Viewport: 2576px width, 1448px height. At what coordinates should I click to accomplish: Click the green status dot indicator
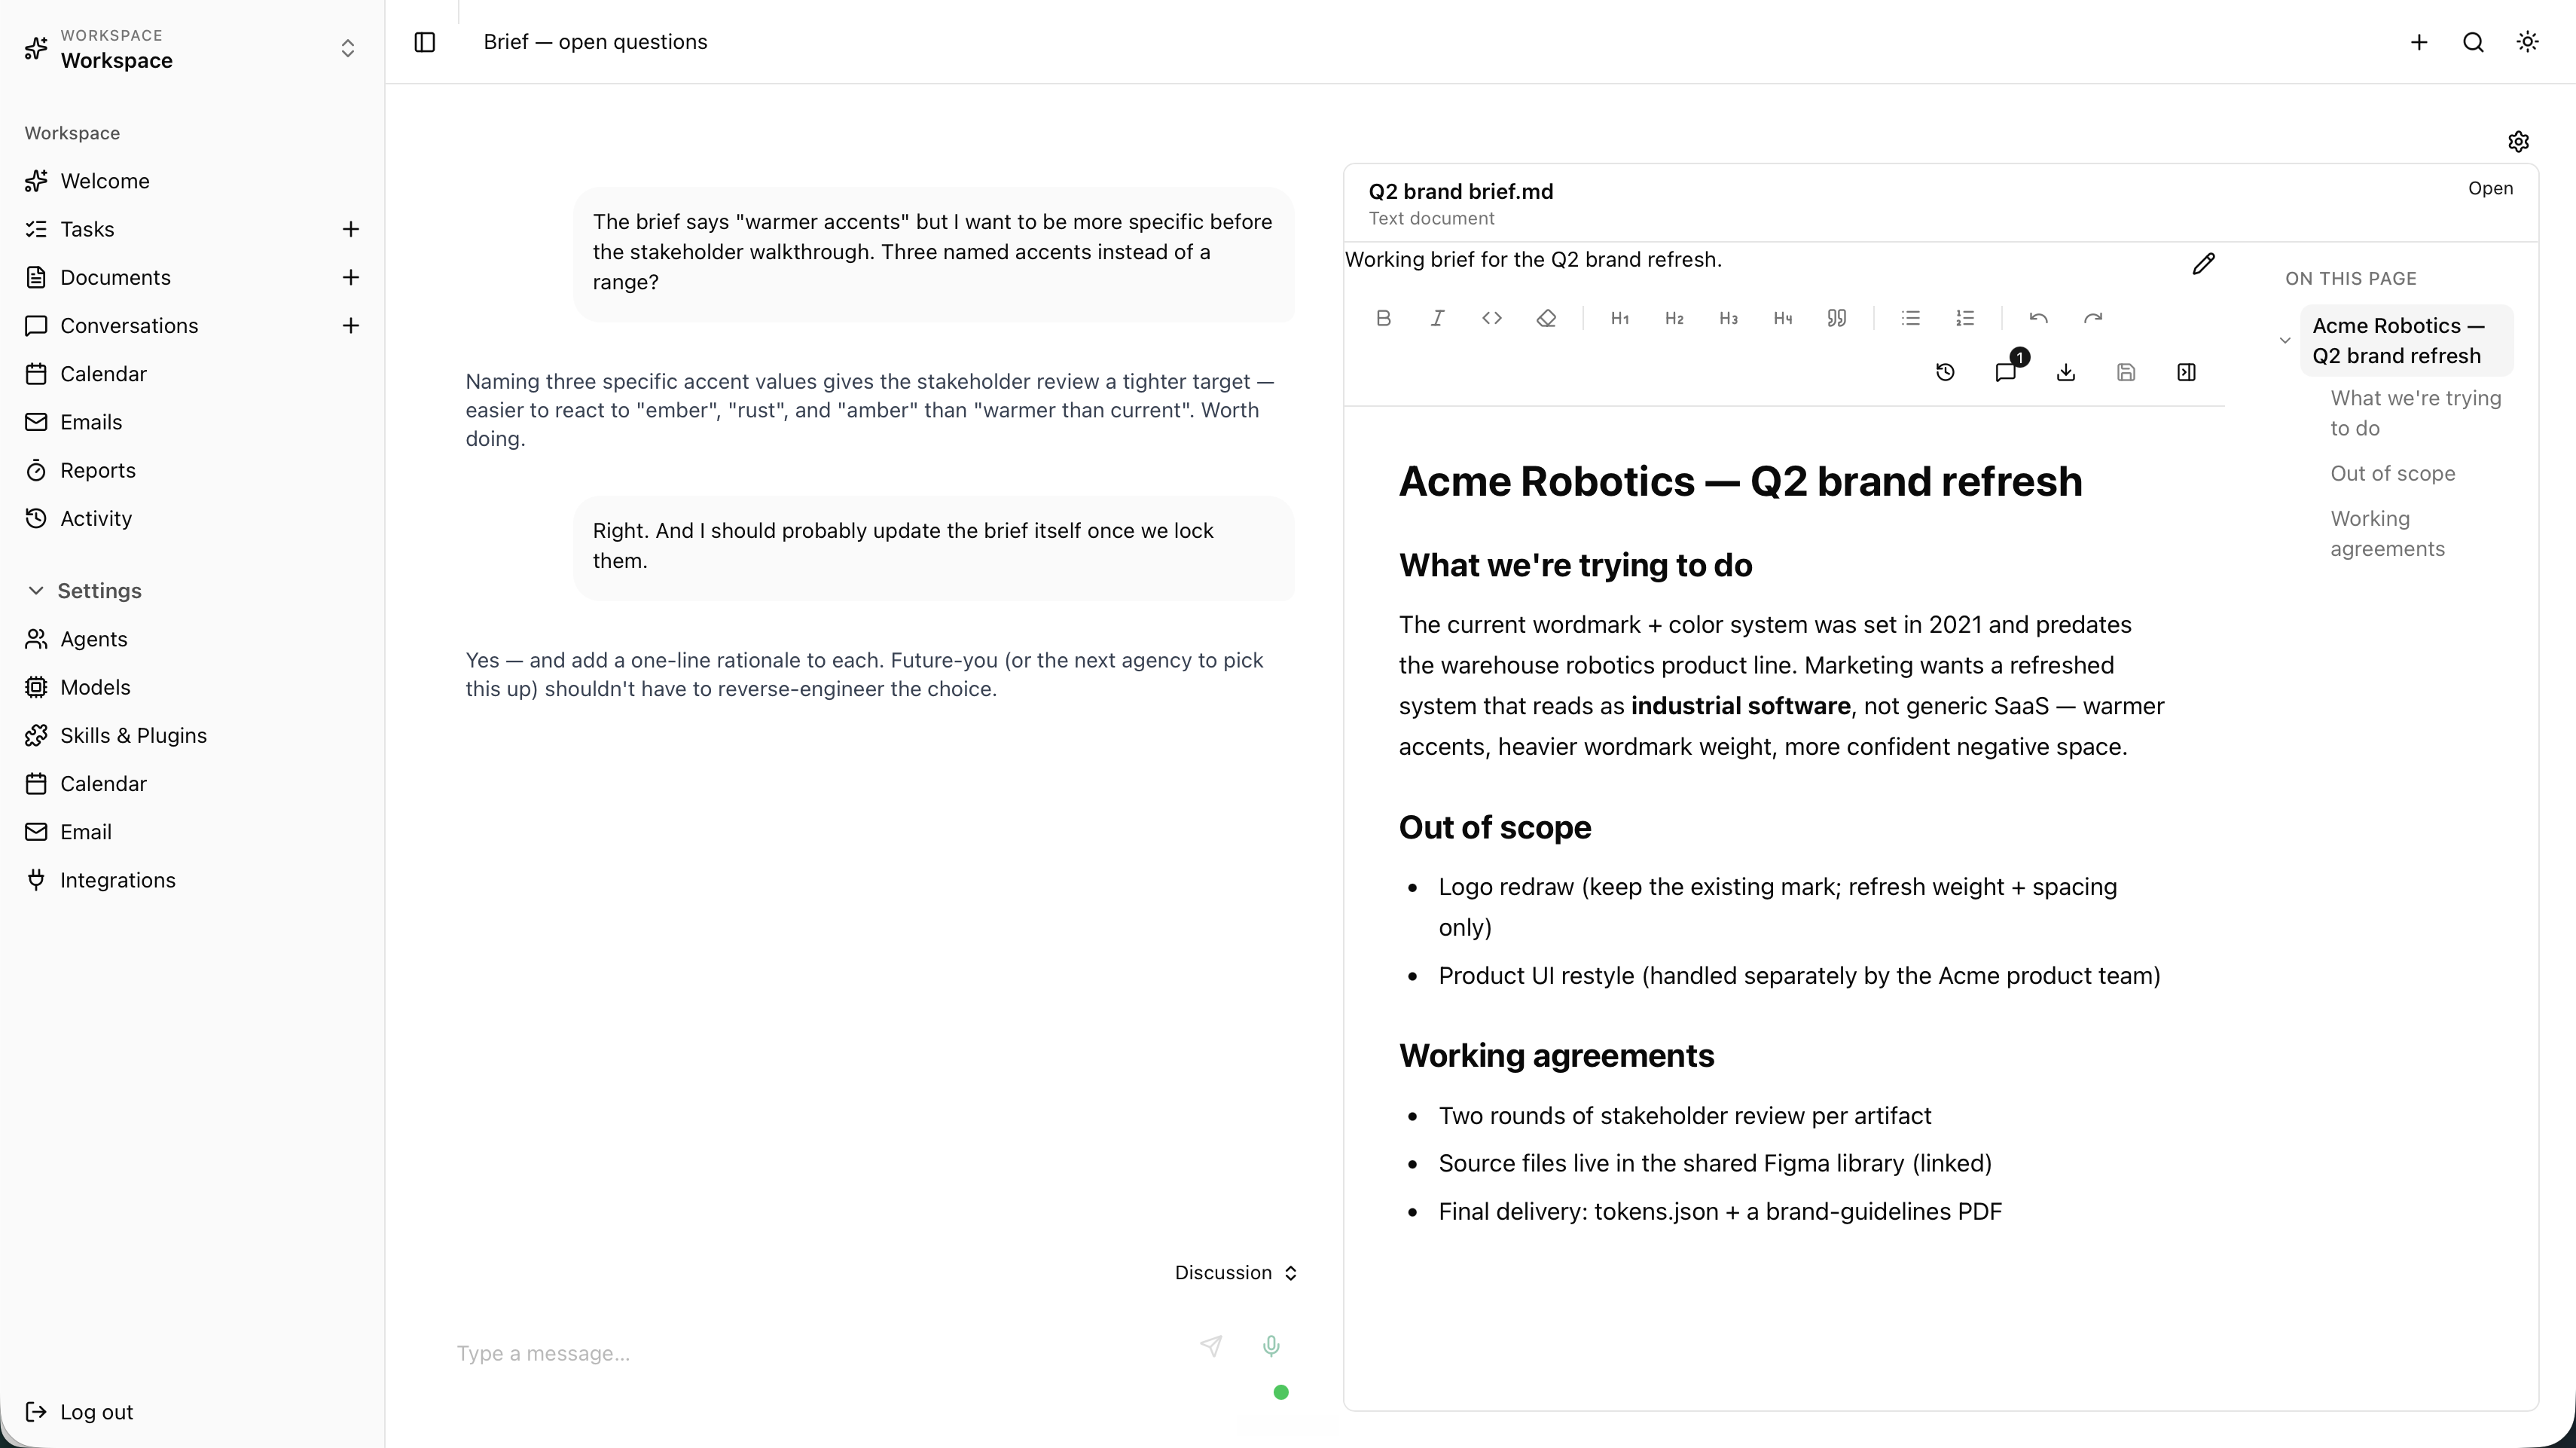tap(1281, 1392)
